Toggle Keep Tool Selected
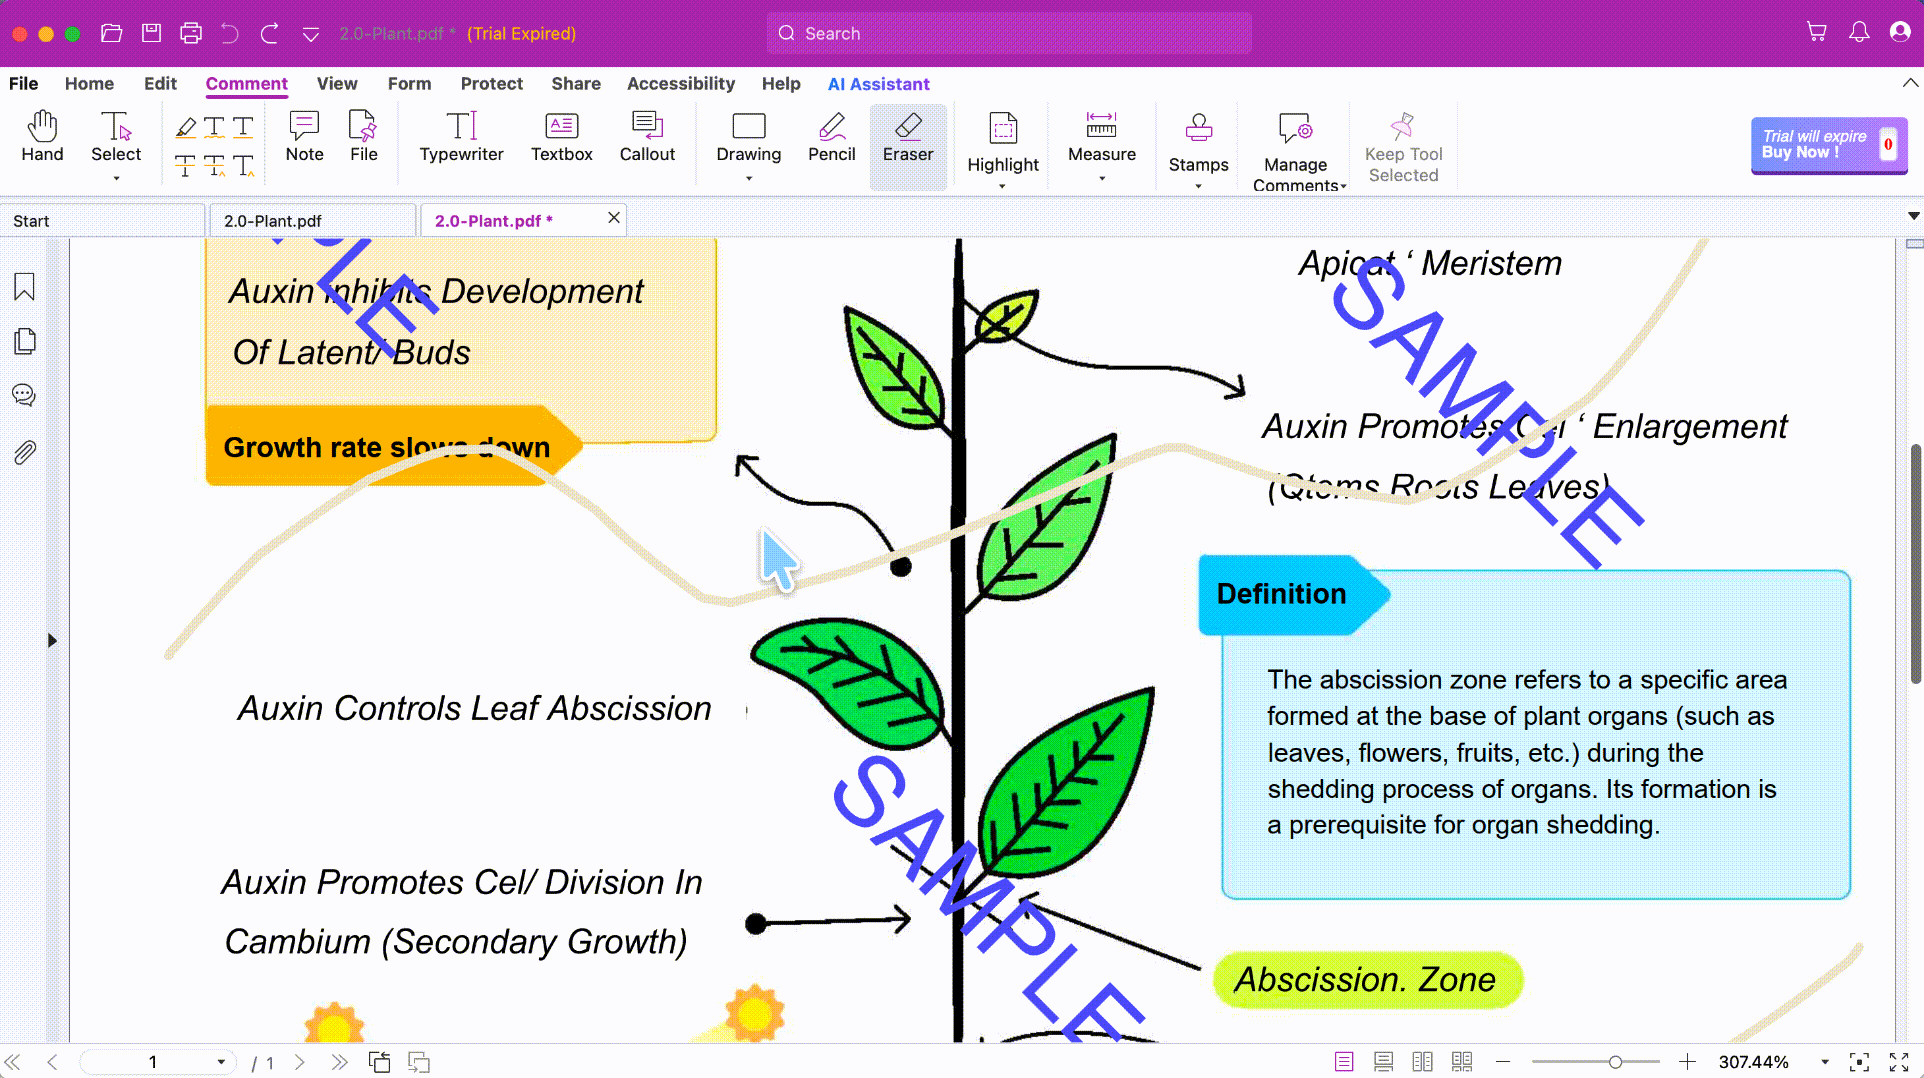This screenshot has height=1078, width=1924. click(x=1403, y=147)
